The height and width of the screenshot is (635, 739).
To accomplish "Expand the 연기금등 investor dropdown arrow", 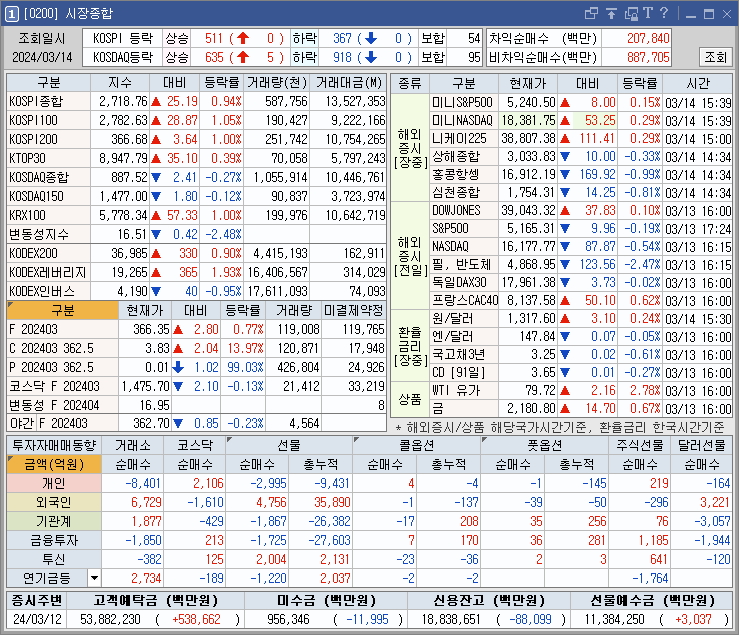I will point(94,578).
